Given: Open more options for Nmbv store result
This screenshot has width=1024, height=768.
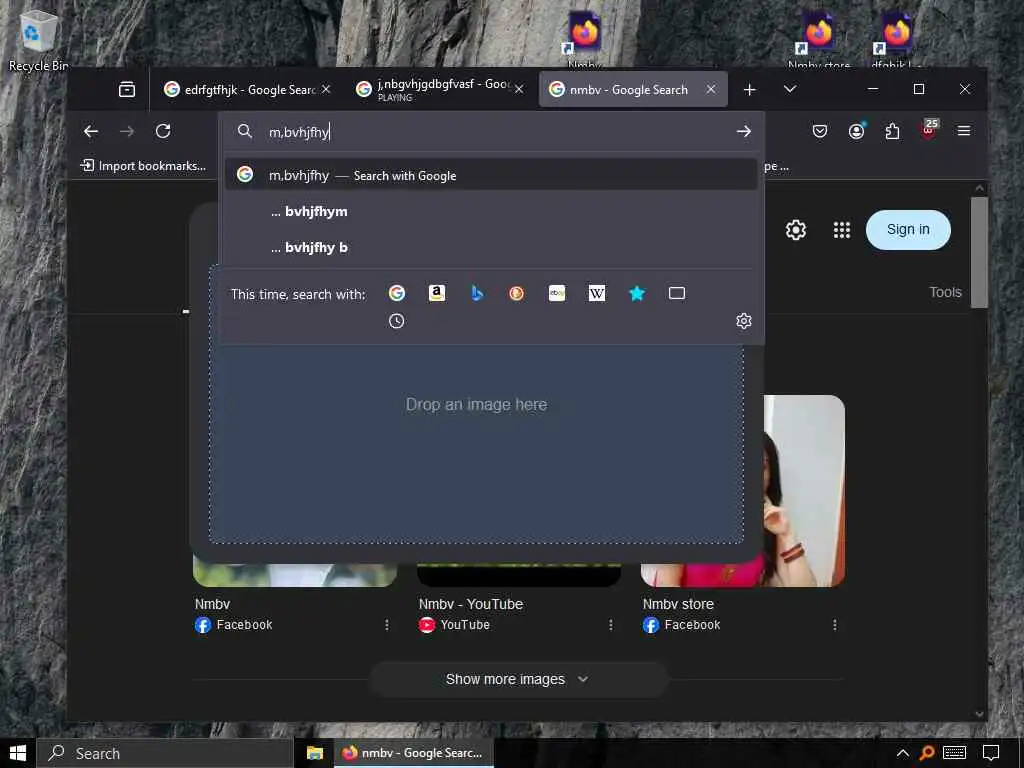Looking at the screenshot, I should pyautogui.click(x=835, y=625).
